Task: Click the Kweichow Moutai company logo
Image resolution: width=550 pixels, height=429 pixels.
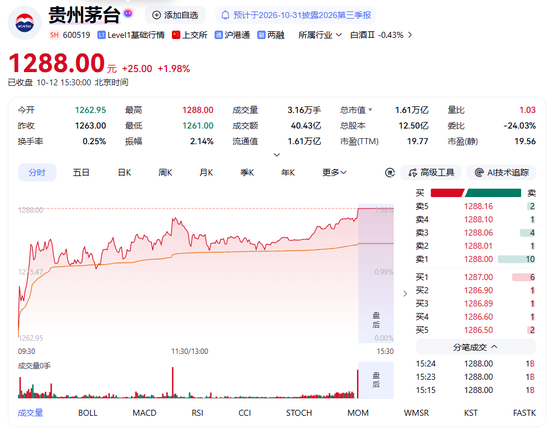Action: (25, 23)
